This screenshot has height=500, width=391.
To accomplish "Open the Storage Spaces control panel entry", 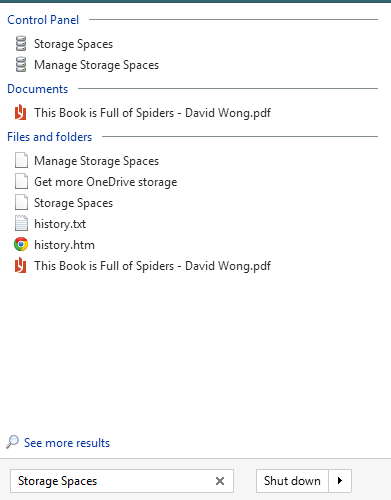I will click(73, 44).
